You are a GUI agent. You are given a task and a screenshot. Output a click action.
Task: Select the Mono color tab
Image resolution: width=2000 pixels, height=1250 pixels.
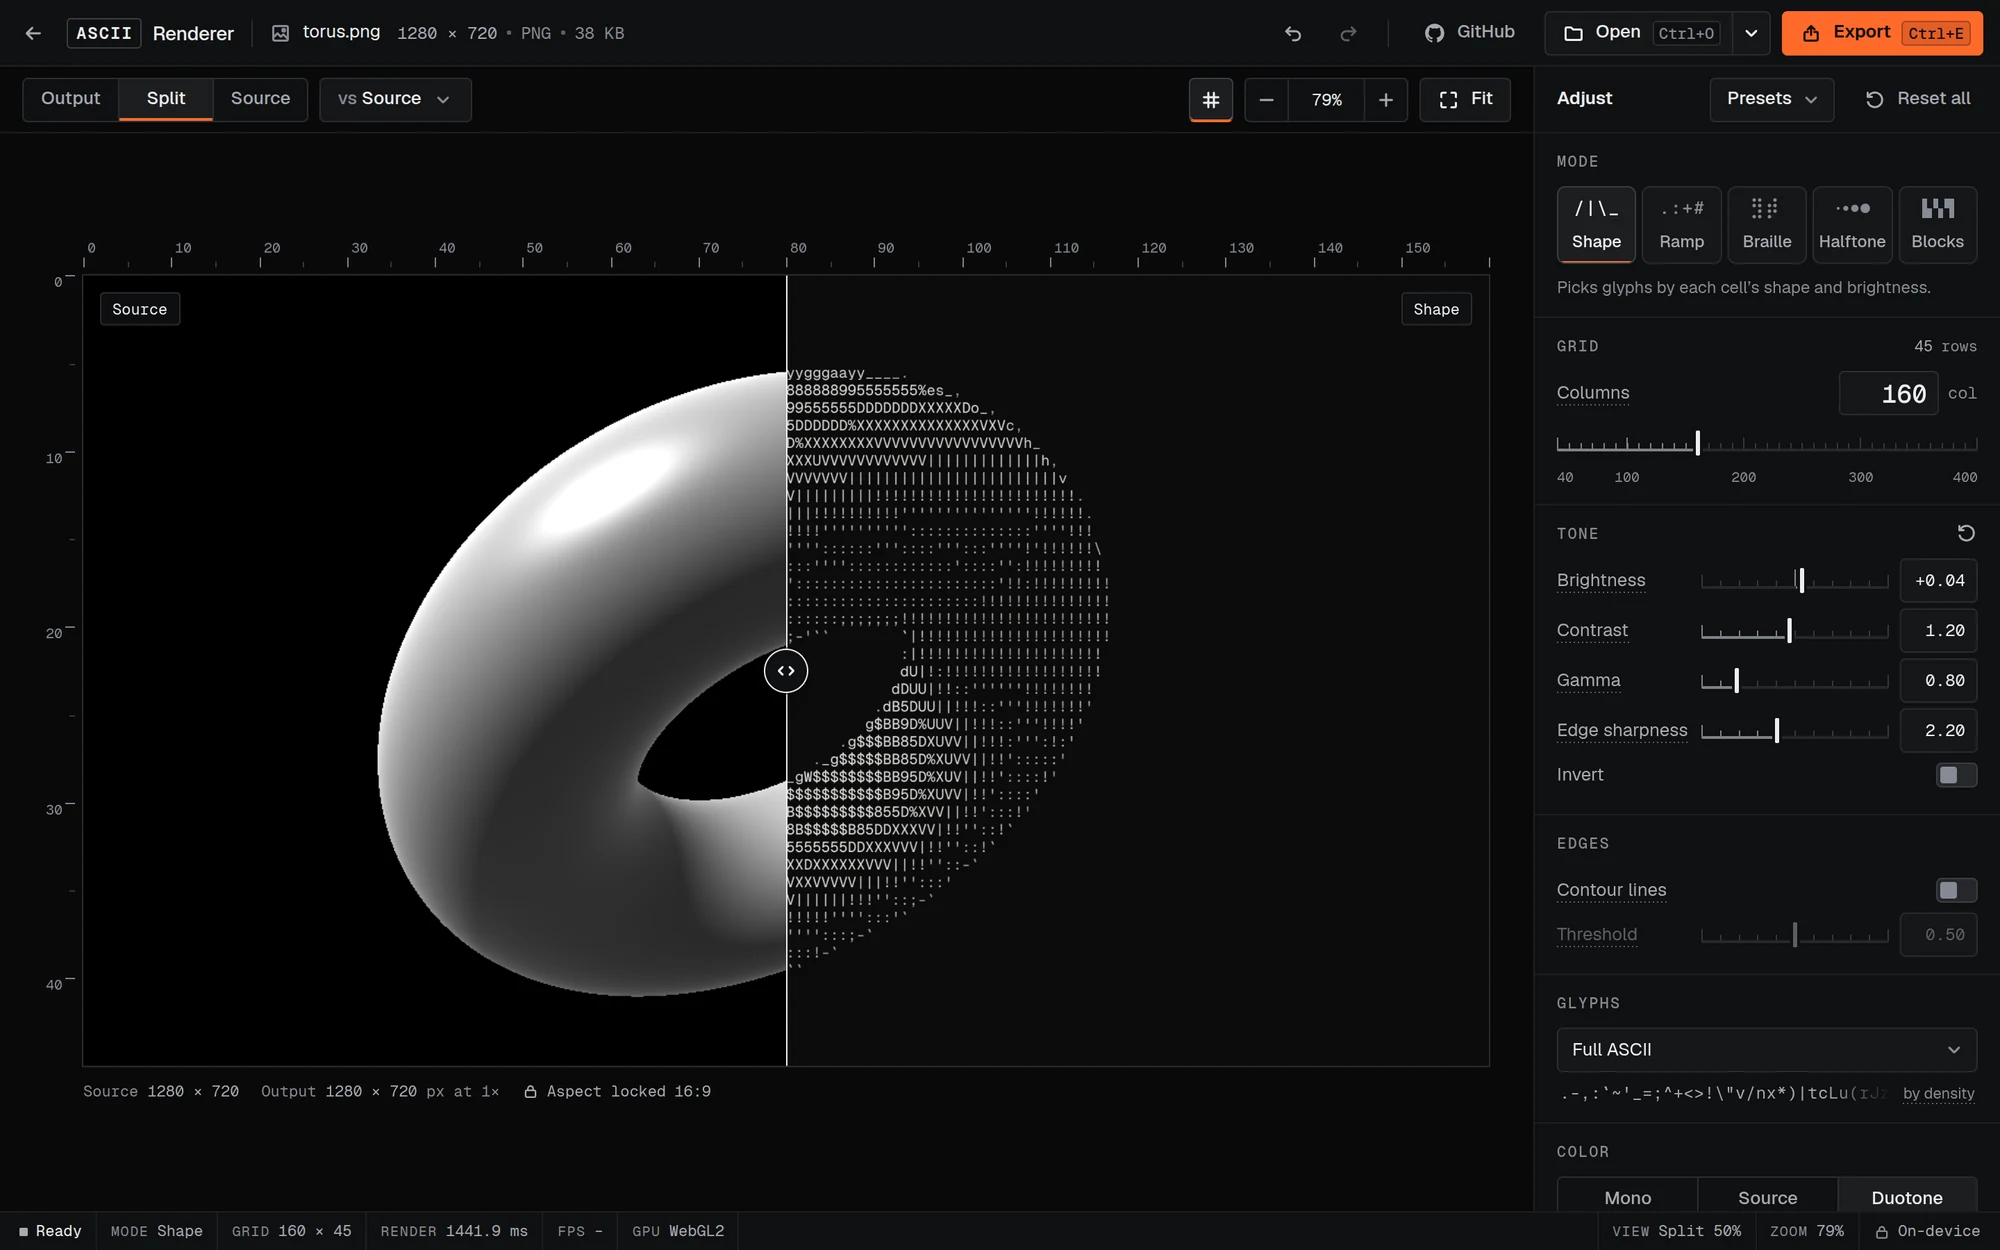1627,1197
